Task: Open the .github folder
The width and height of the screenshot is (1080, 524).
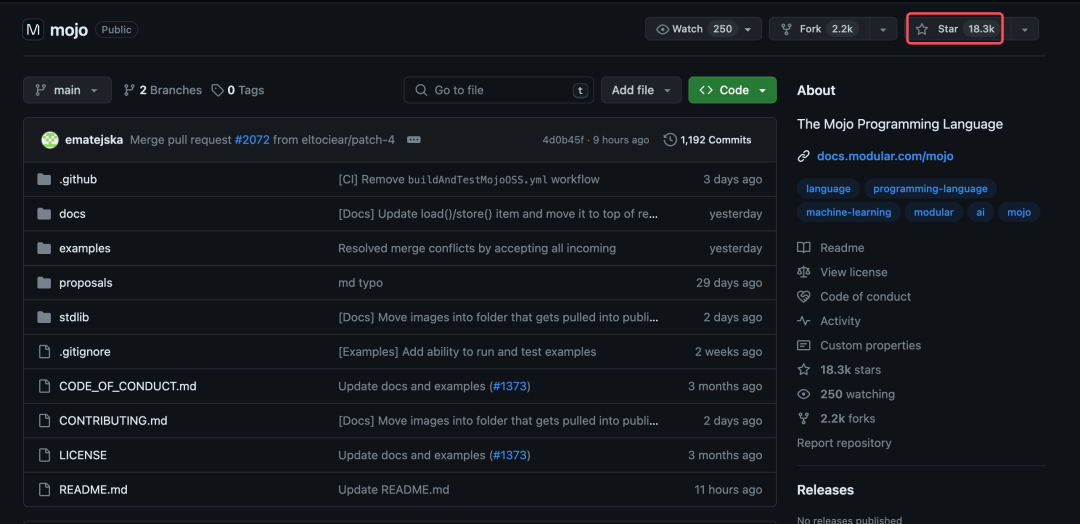Action: tap(78, 180)
